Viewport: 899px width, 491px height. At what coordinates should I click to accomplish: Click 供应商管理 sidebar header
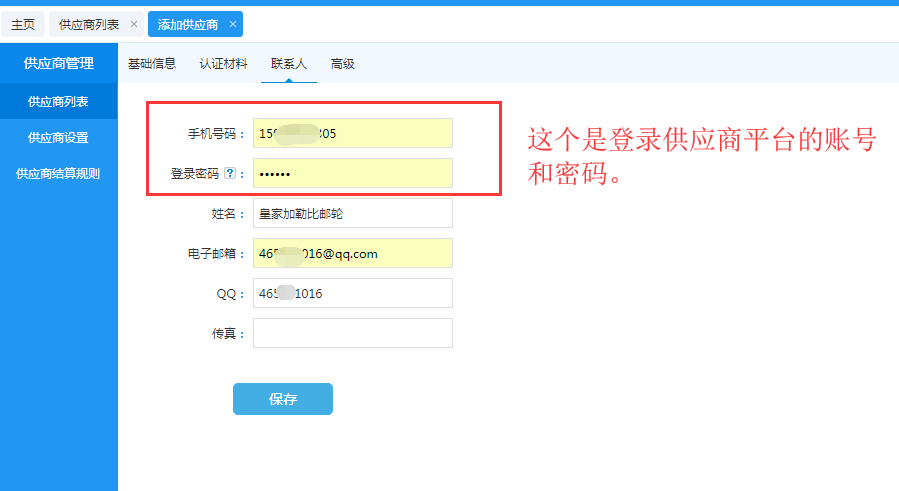coord(59,63)
